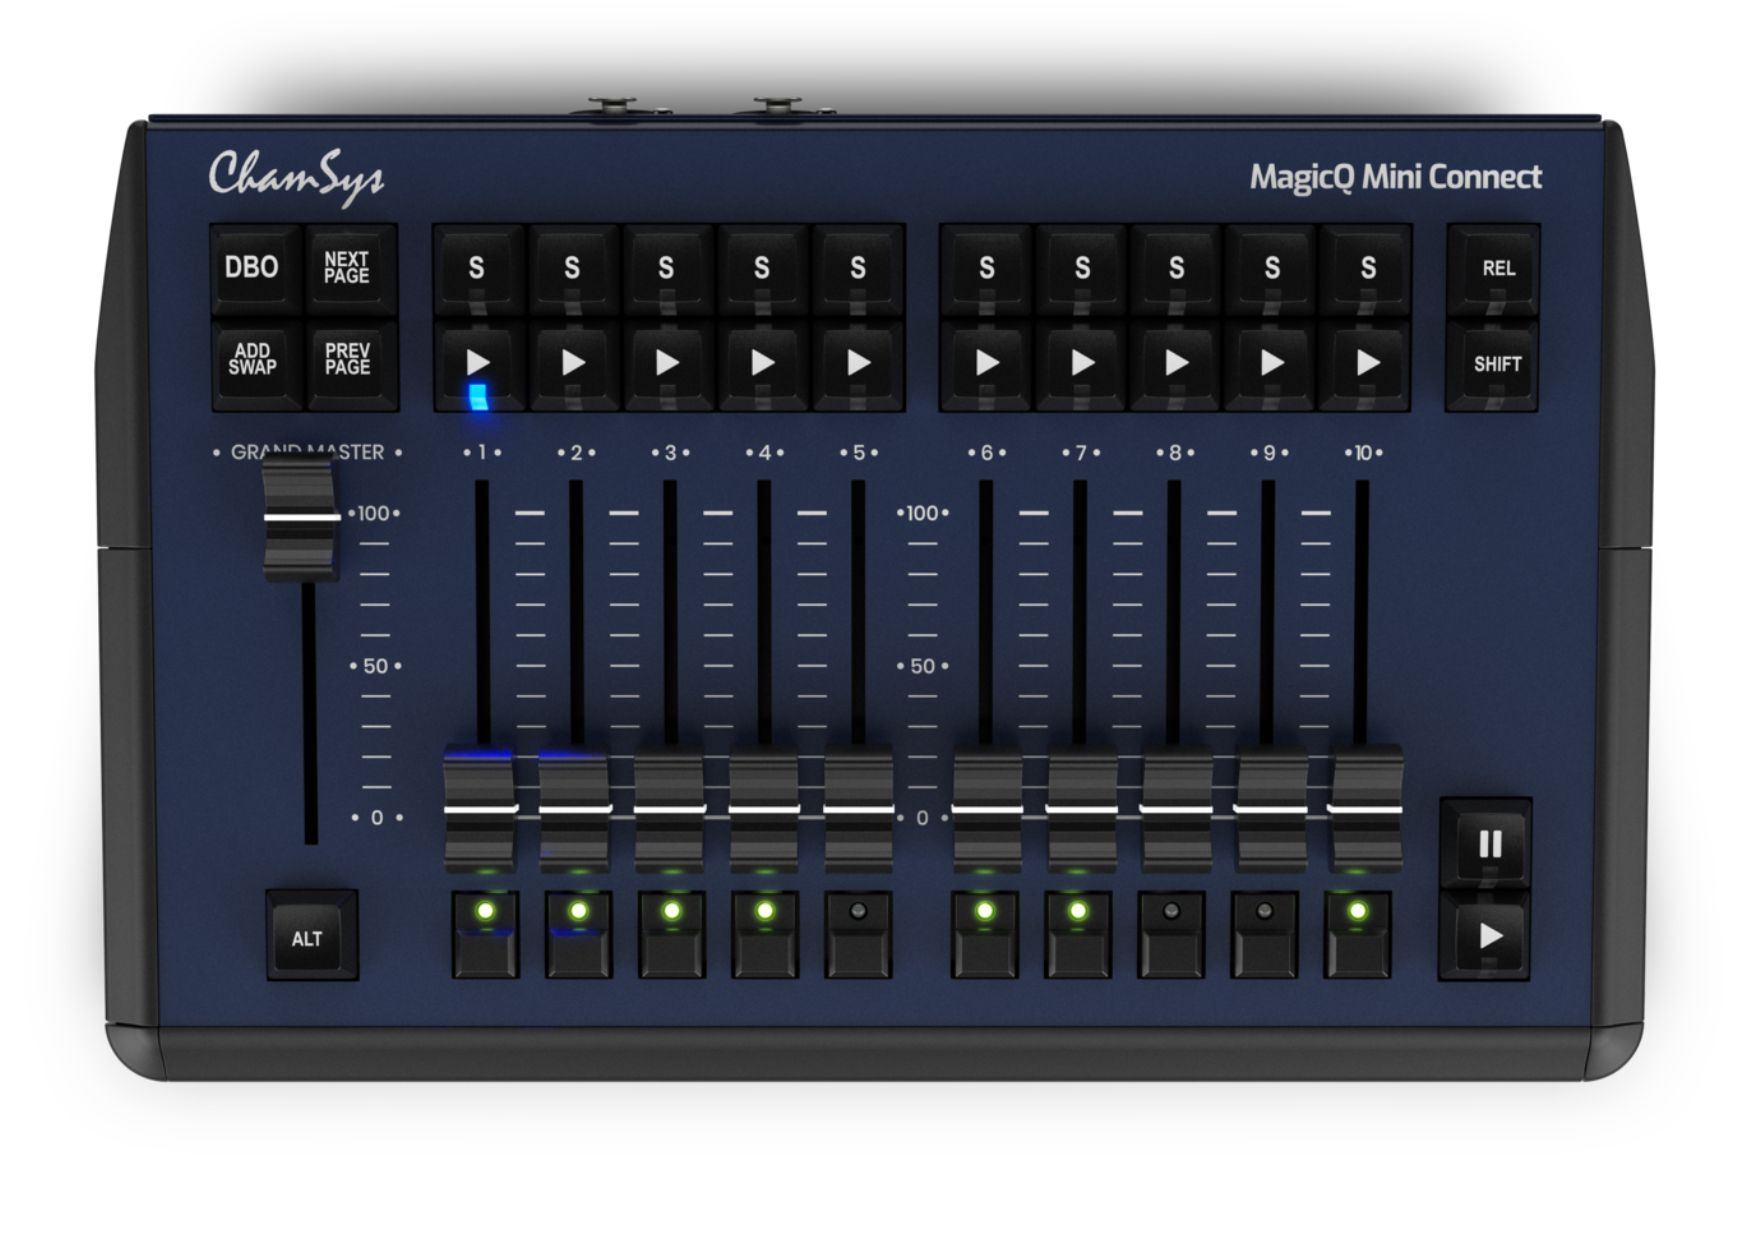Viewport: 1748px width, 1240px height.
Task: Toggle the lit flash button under fader 2
Action: (x=578, y=935)
